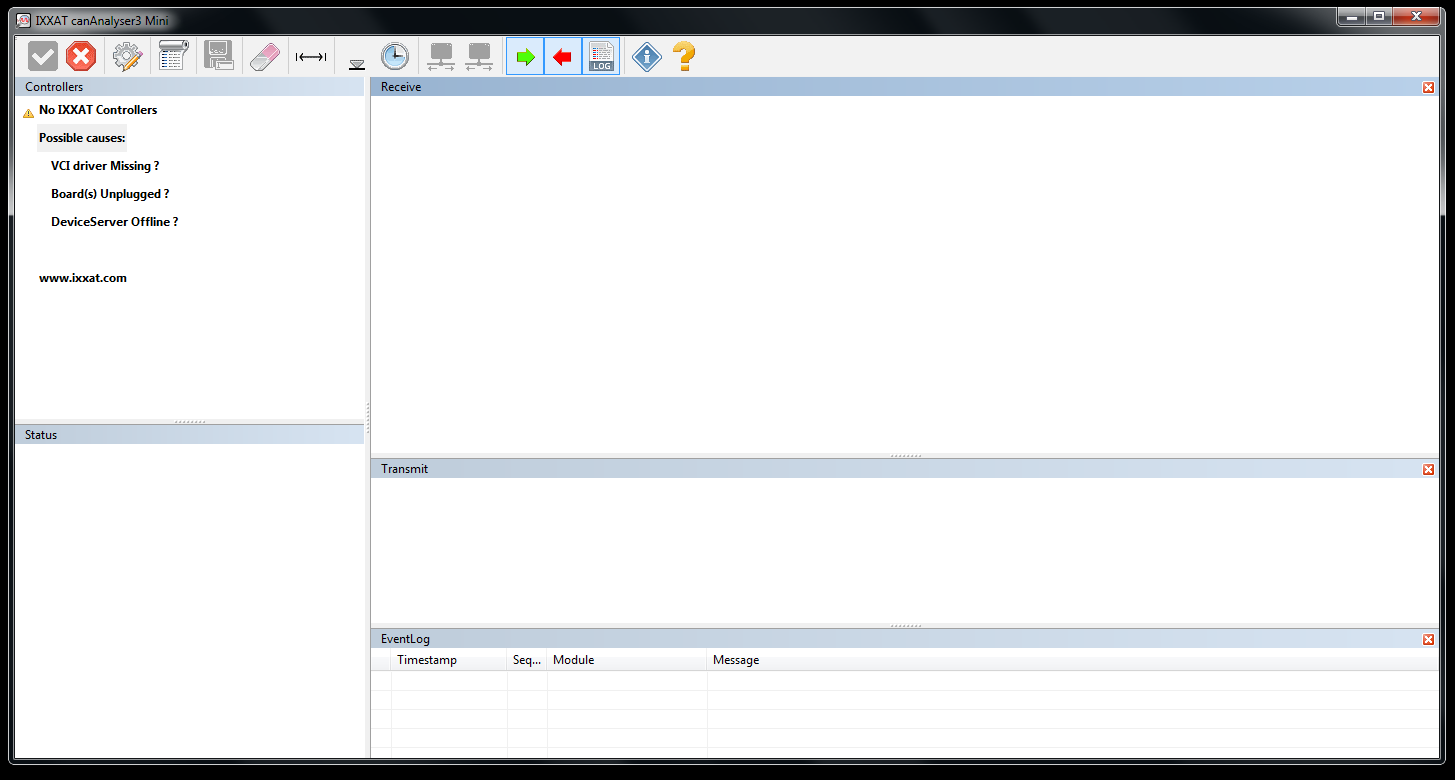Toggle the red left-arrow button
The image size is (1455, 780).
coord(563,57)
